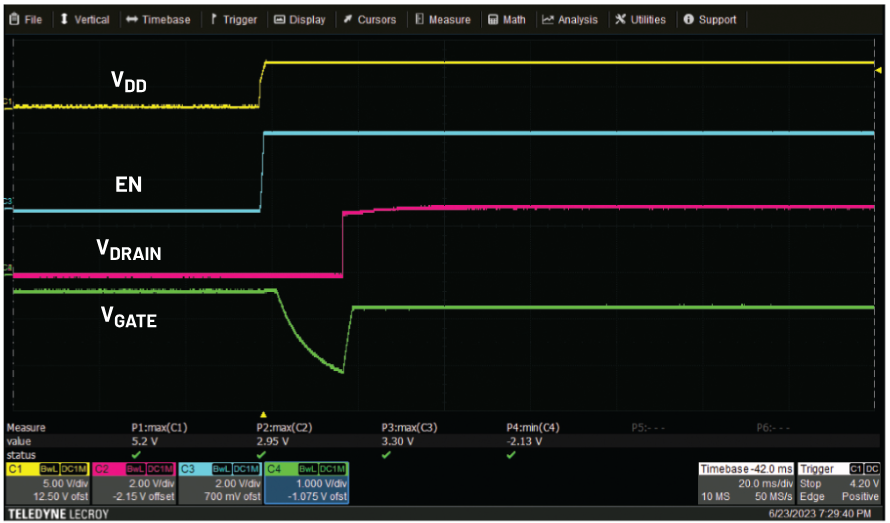Open the Trigger menu
Viewport: 890px width, 523px height.
pos(233,19)
